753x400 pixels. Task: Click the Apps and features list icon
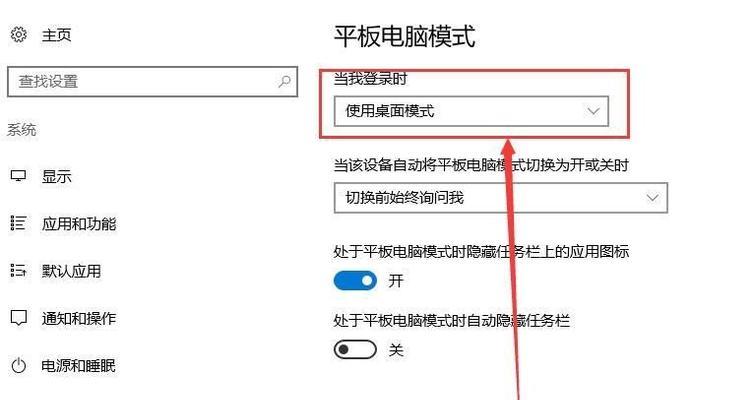(x=18, y=223)
